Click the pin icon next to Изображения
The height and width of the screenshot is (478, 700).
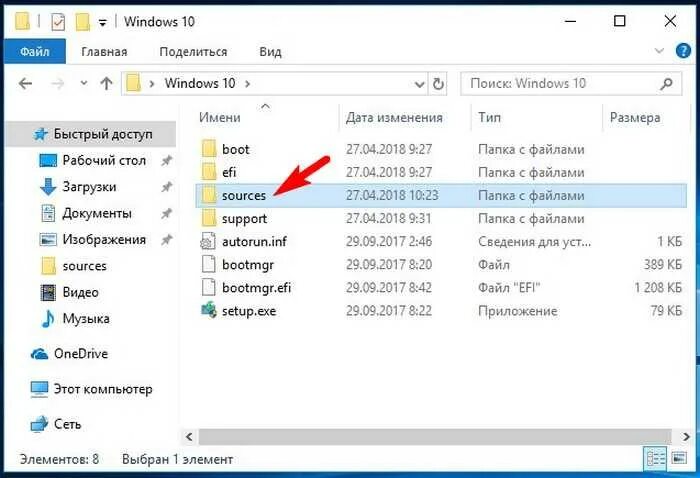[167, 240]
